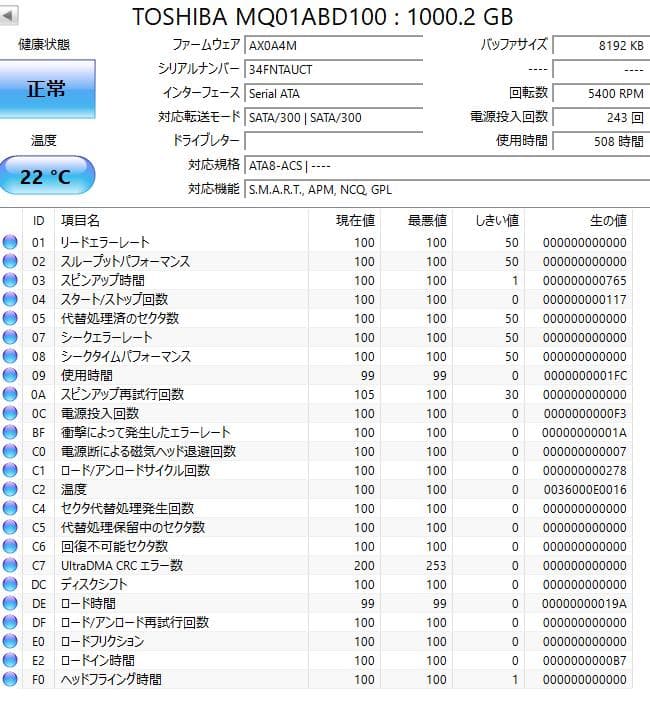
Task: Click the buffer size field 8192 KB
Action: pos(601,46)
